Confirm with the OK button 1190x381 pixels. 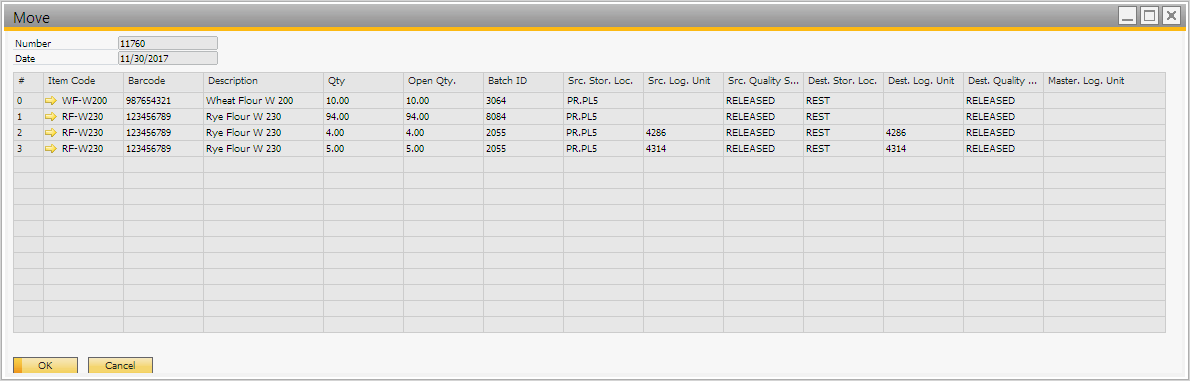tap(46, 365)
